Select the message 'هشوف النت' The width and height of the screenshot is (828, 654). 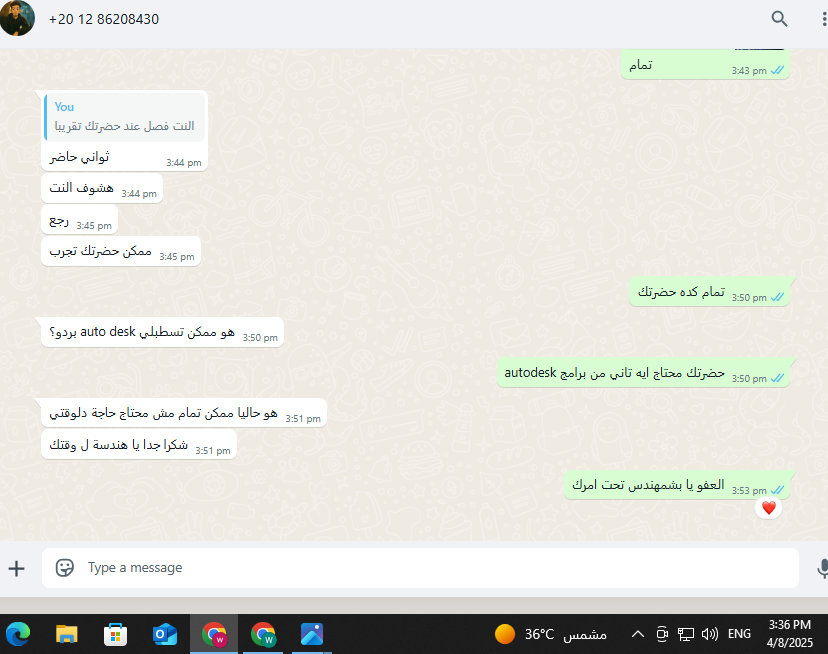point(102,188)
